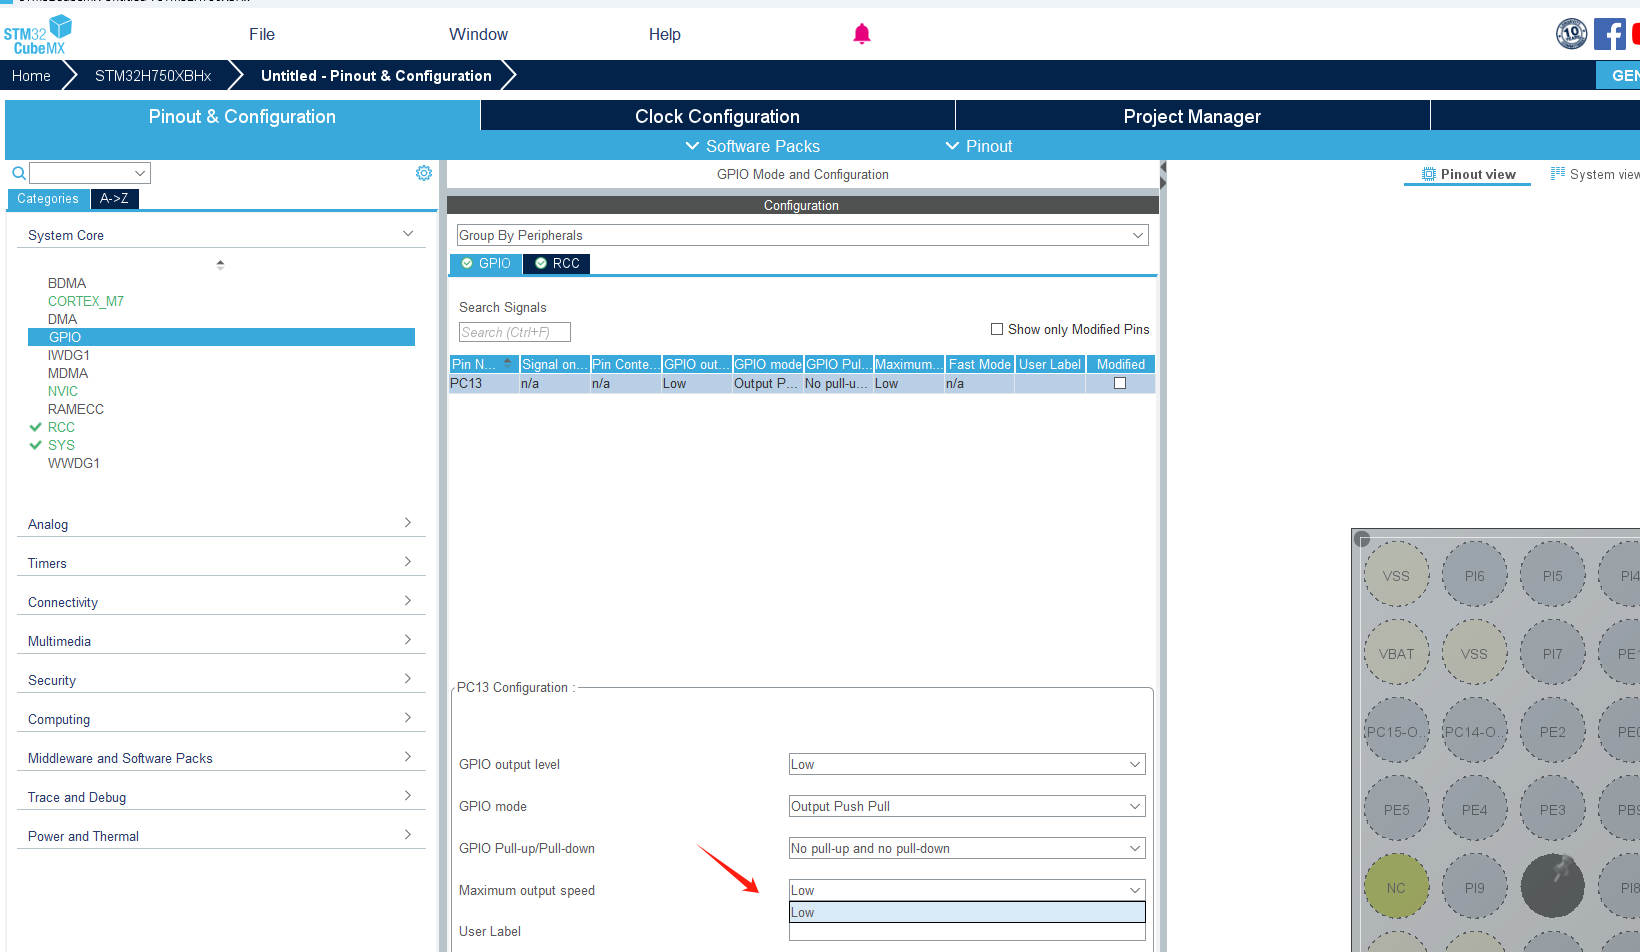Image resolution: width=1640 pixels, height=952 pixels.
Task: Open the Group By Peripherals dropdown
Action: point(802,235)
